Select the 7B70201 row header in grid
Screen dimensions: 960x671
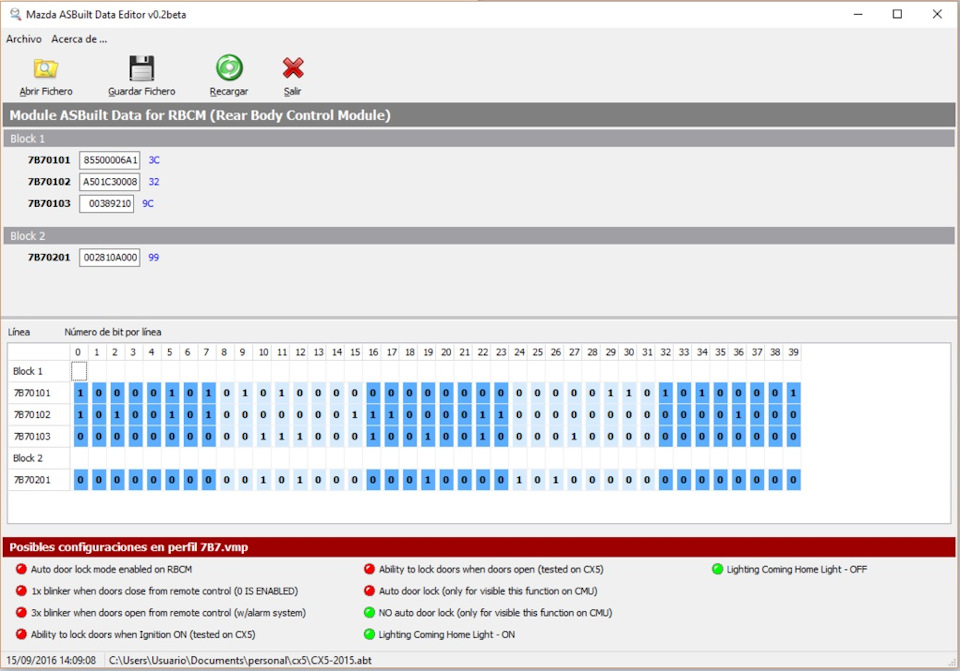[x=39, y=480]
